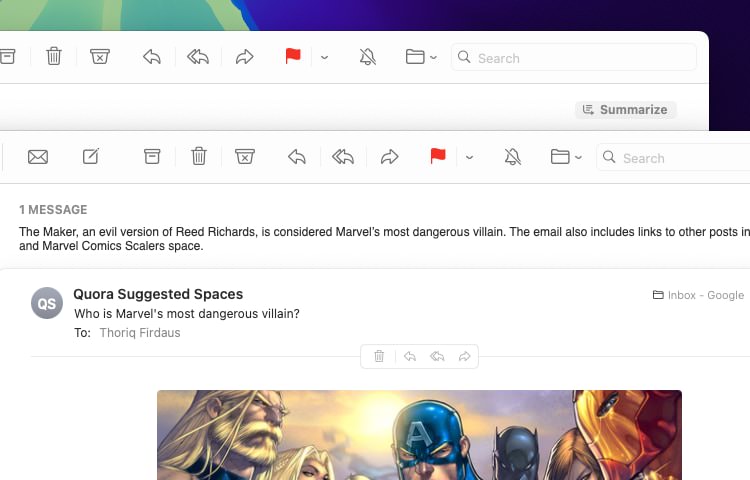The width and height of the screenshot is (750, 480).
Task: Click Get Mail envelope icon in front window
Action: coord(38,157)
